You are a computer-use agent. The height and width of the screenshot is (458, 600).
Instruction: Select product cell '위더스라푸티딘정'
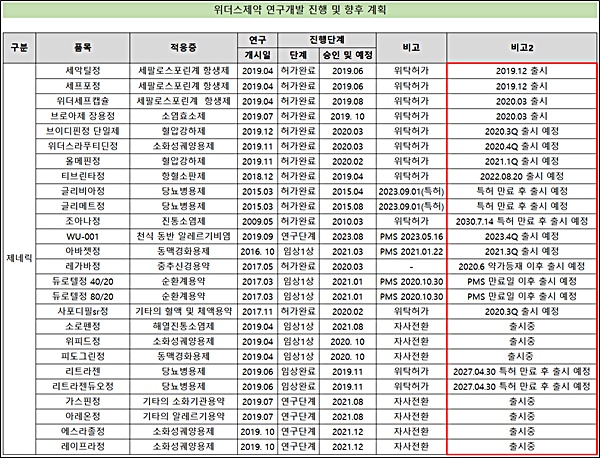[83, 146]
